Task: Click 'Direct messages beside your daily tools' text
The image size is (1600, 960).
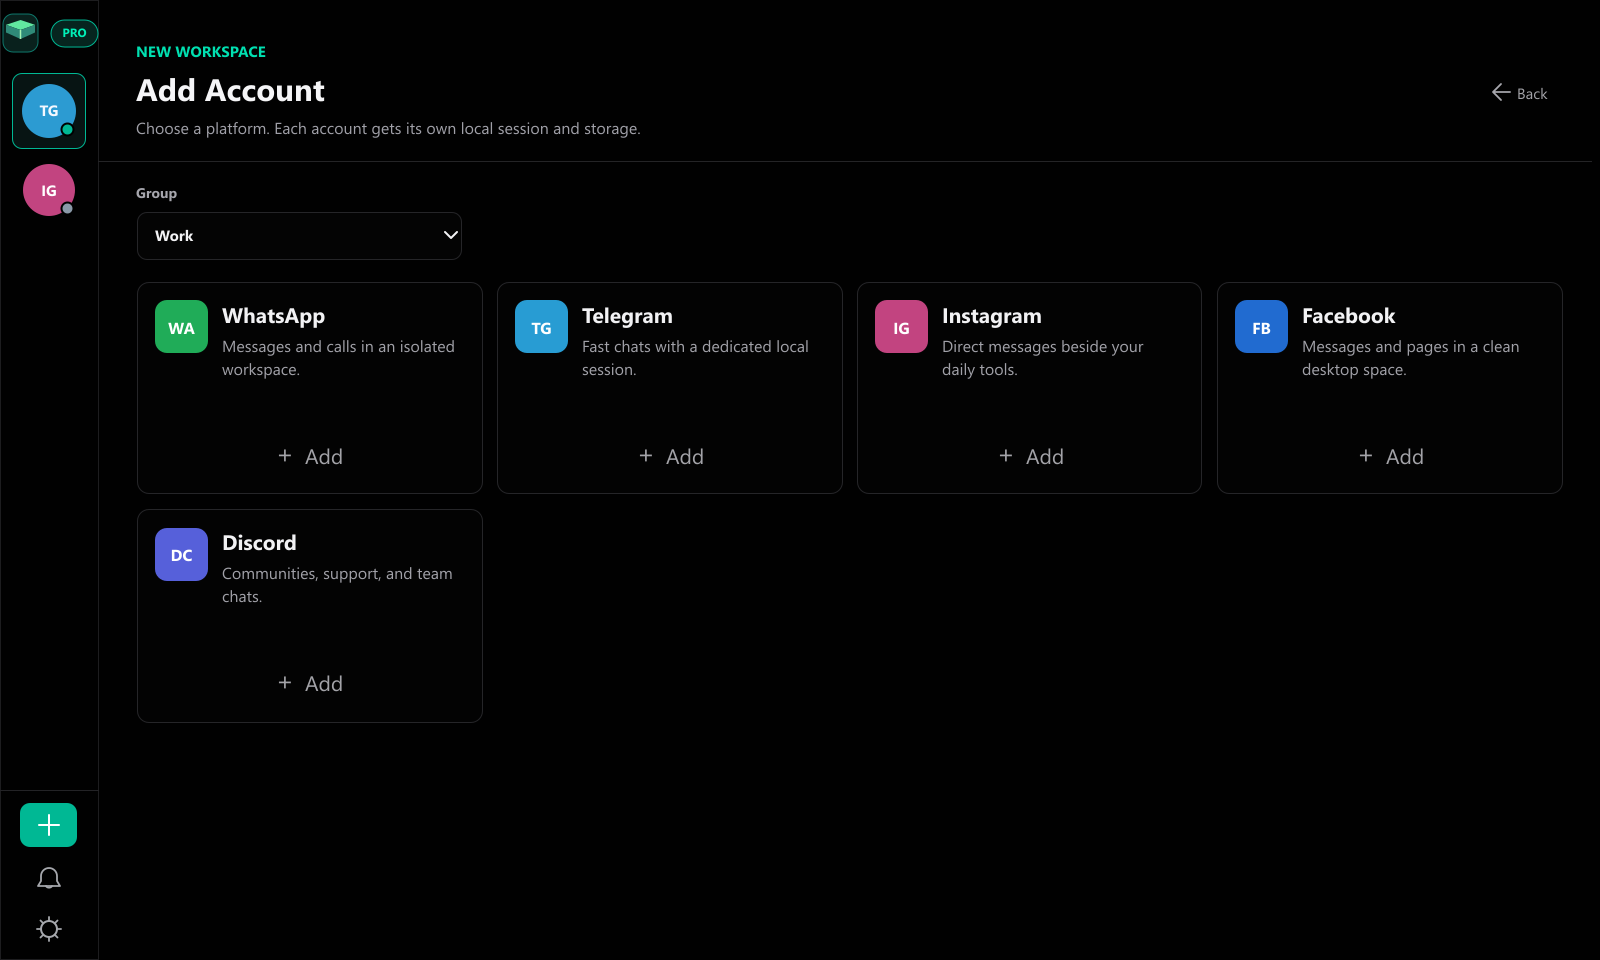Action: (x=1042, y=358)
